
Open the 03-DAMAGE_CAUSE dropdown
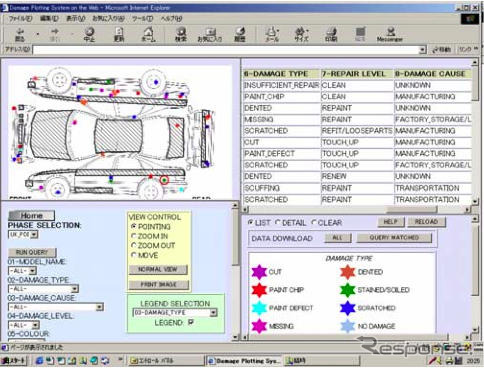pyautogui.click(x=56, y=307)
